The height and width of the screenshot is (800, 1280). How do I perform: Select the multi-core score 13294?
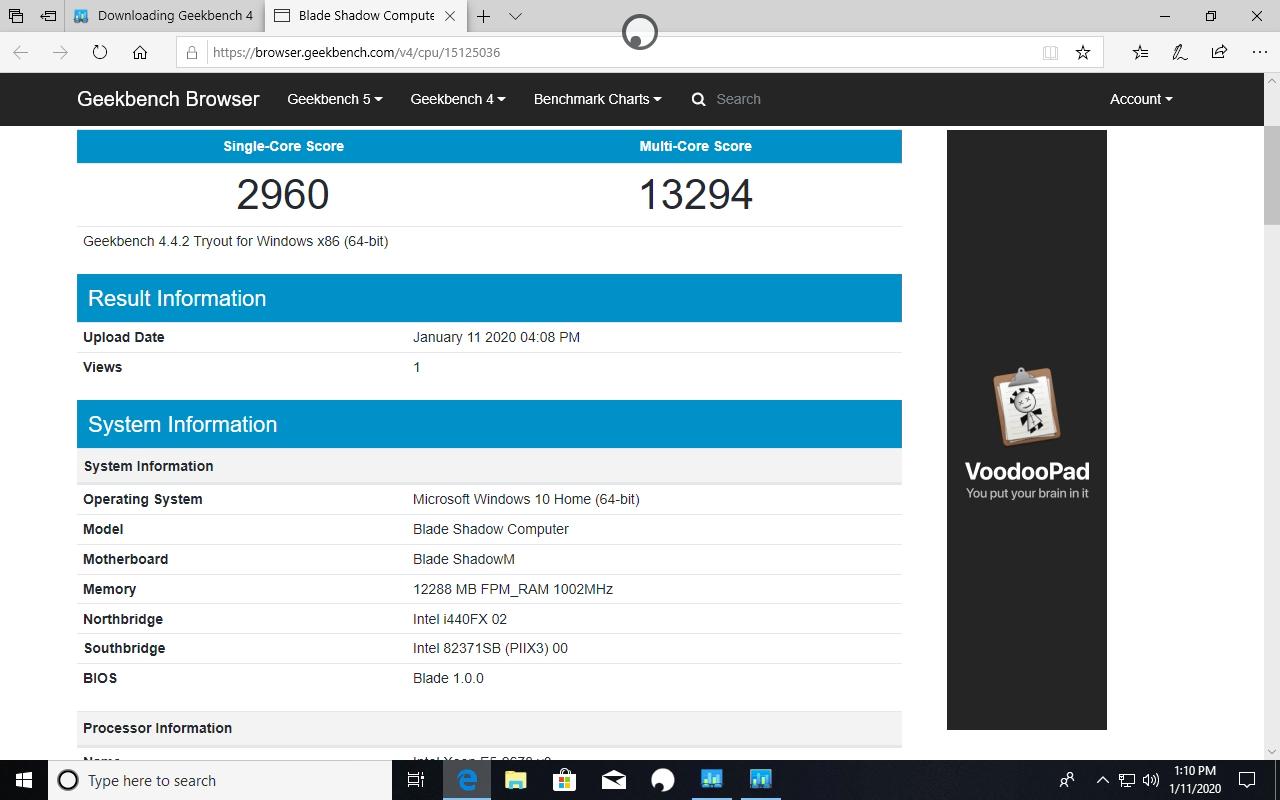click(x=696, y=194)
